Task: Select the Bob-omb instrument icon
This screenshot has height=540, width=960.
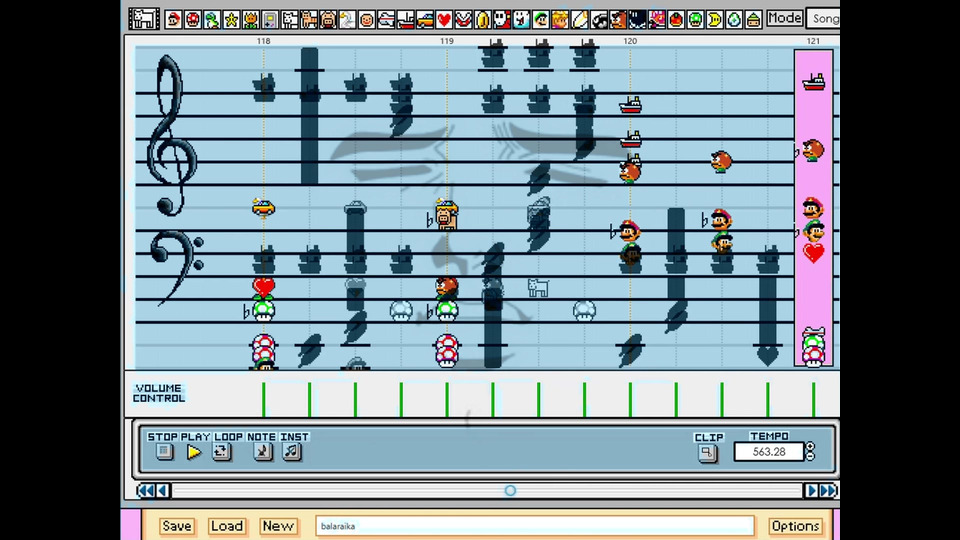Action: (x=637, y=20)
